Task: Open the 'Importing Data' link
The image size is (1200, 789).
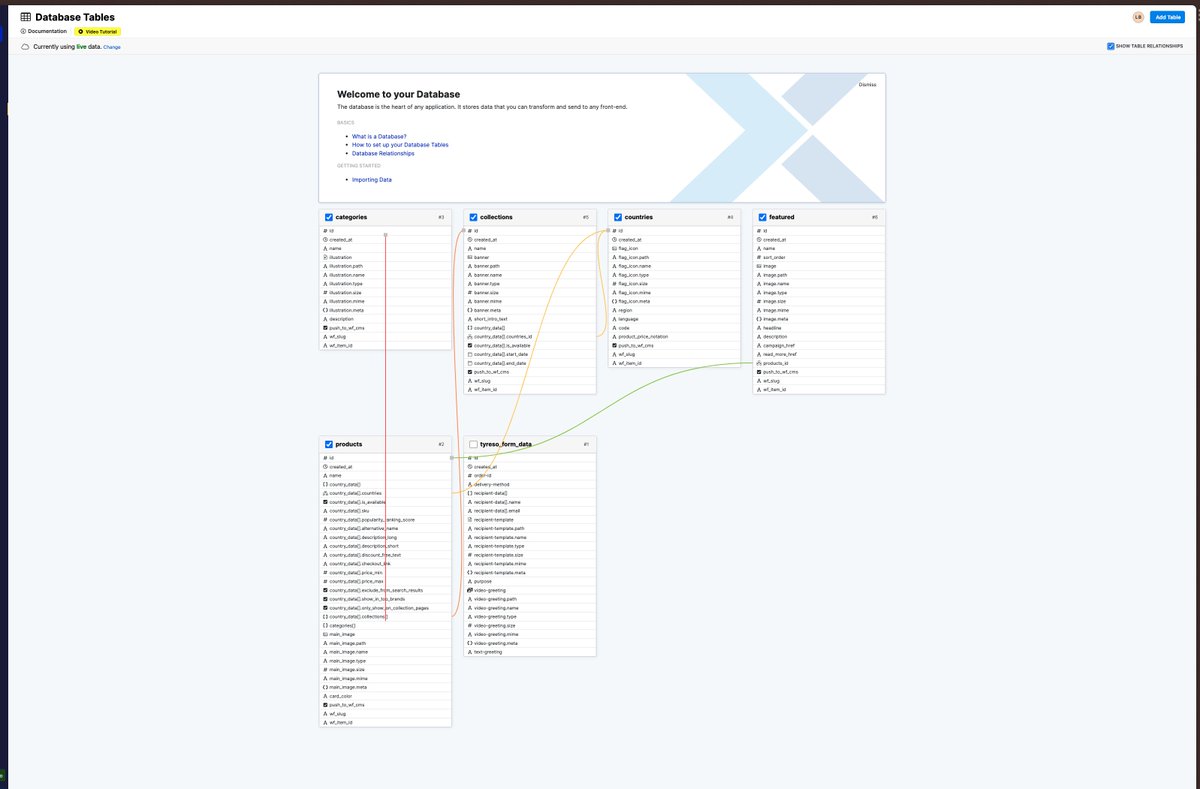Action: click(x=371, y=179)
